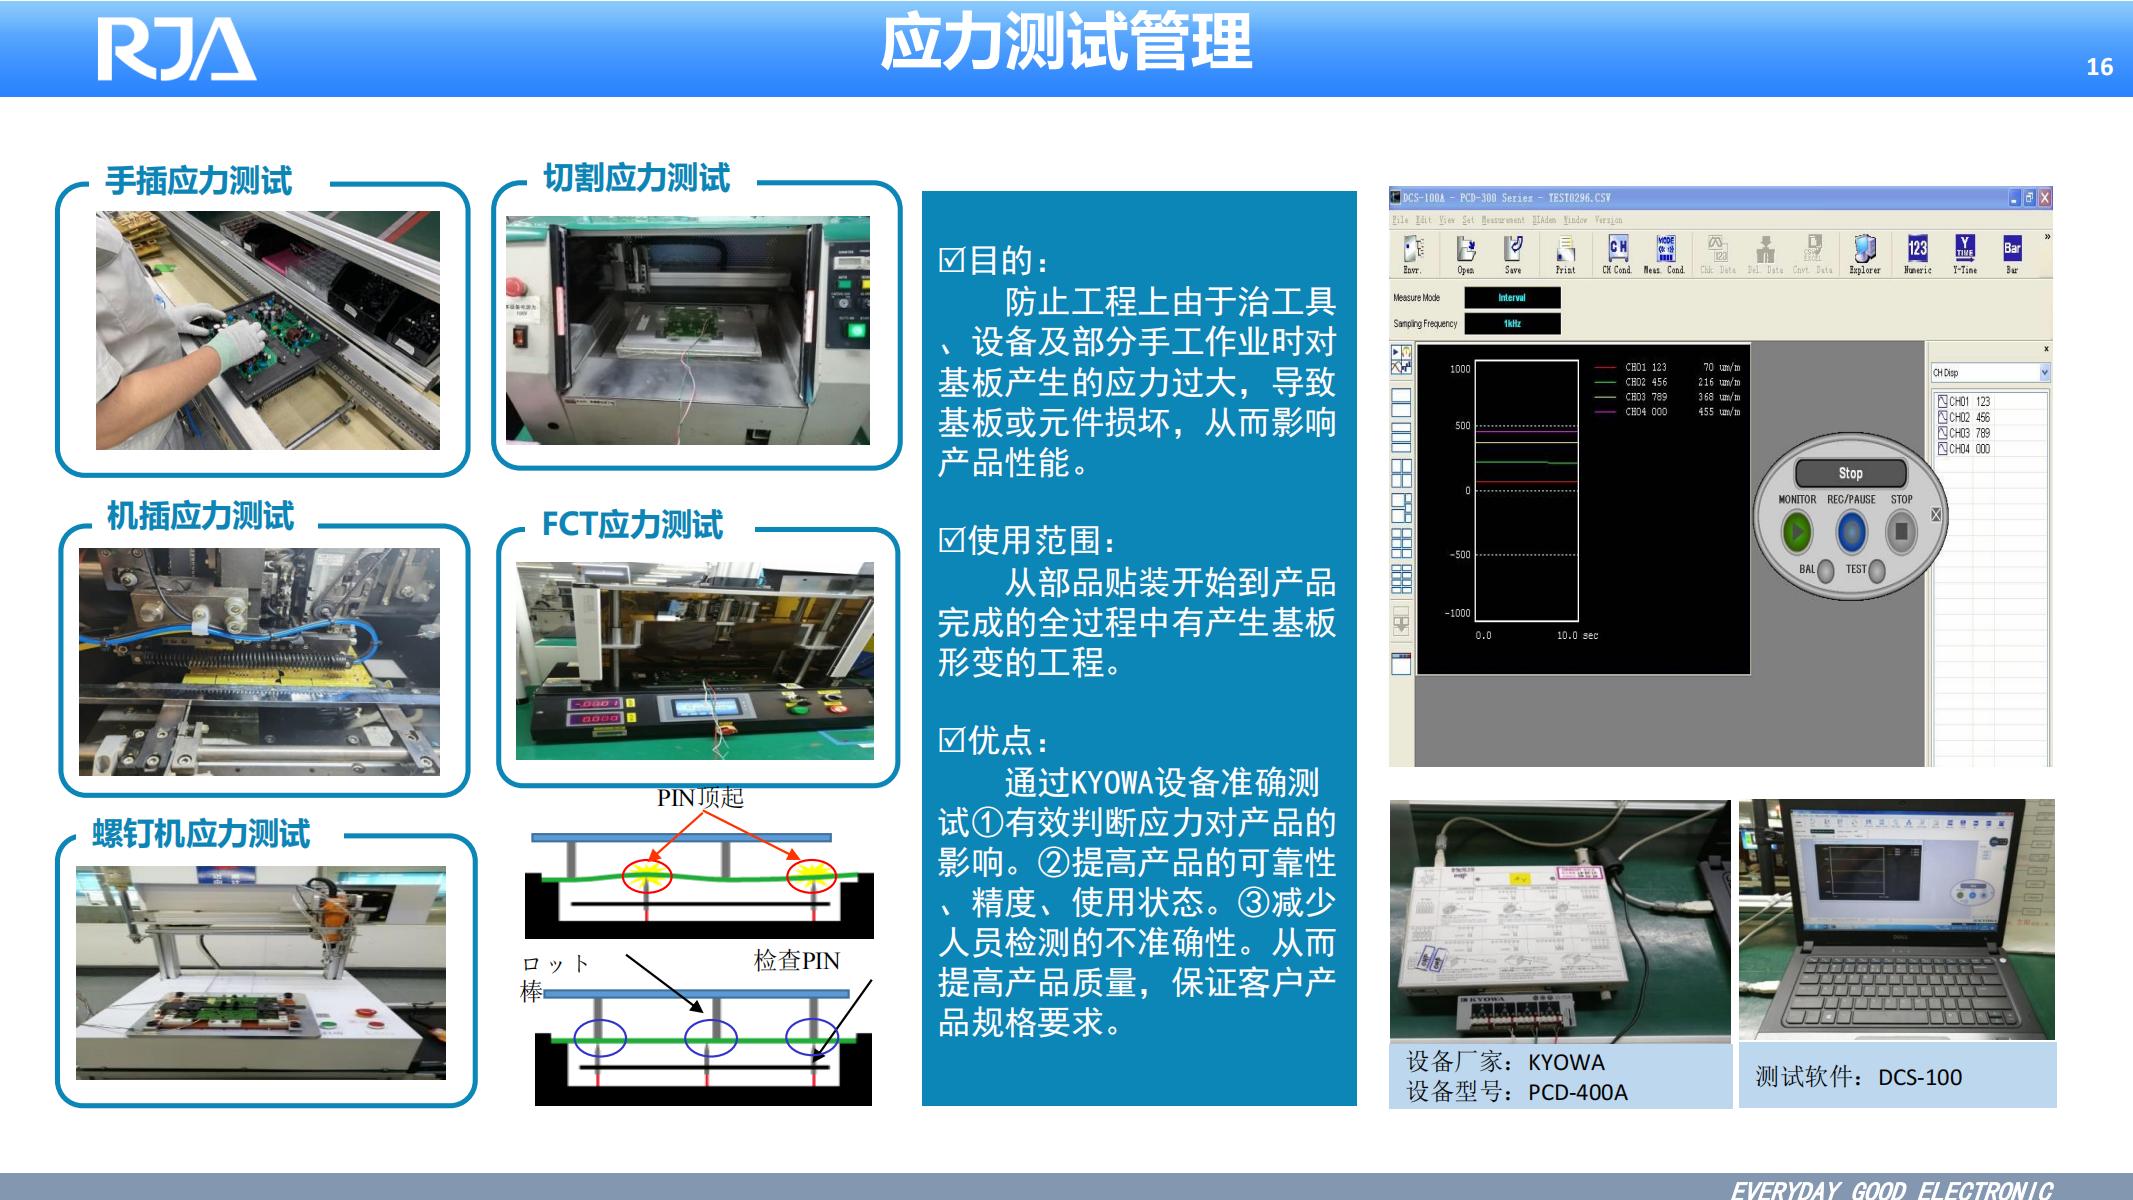Enable the CH04 000 channel display
Image resolution: width=2133 pixels, height=1200 pixels.
[1943, 448]
